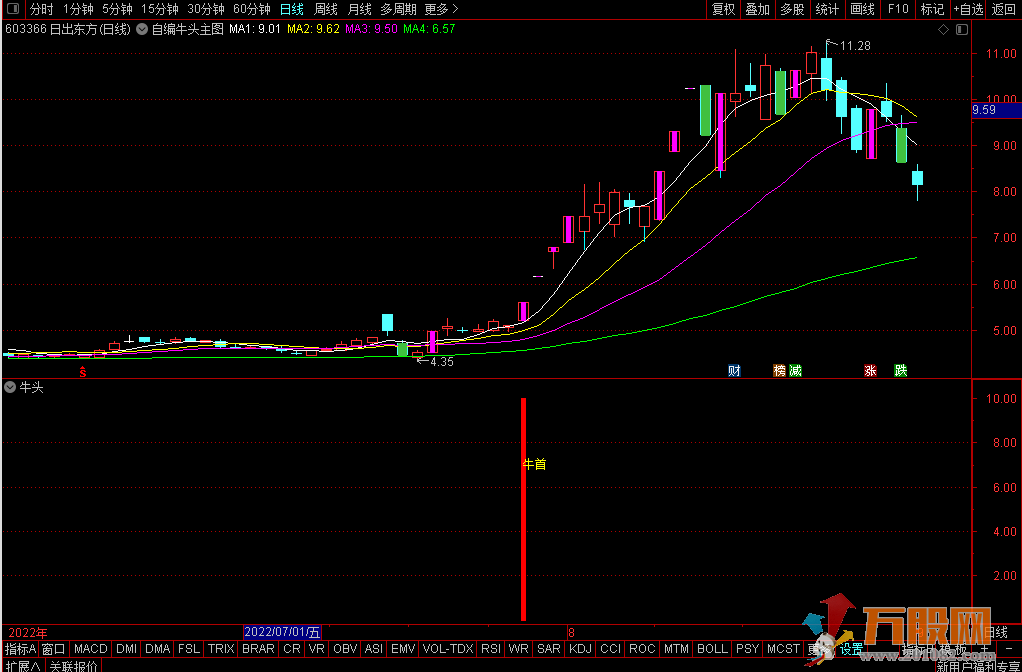
Task: Expand the 更多 timeframe dropdown
Action: 441,9
